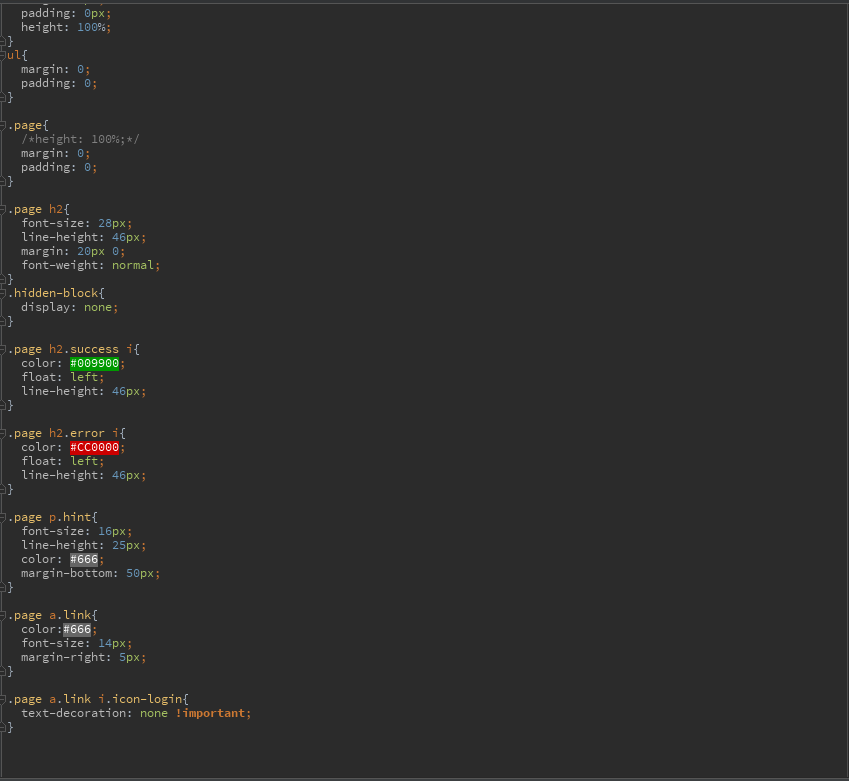Click the font-weight normal value
Screen dimensions: 849x781
click(x=133, y=266)
